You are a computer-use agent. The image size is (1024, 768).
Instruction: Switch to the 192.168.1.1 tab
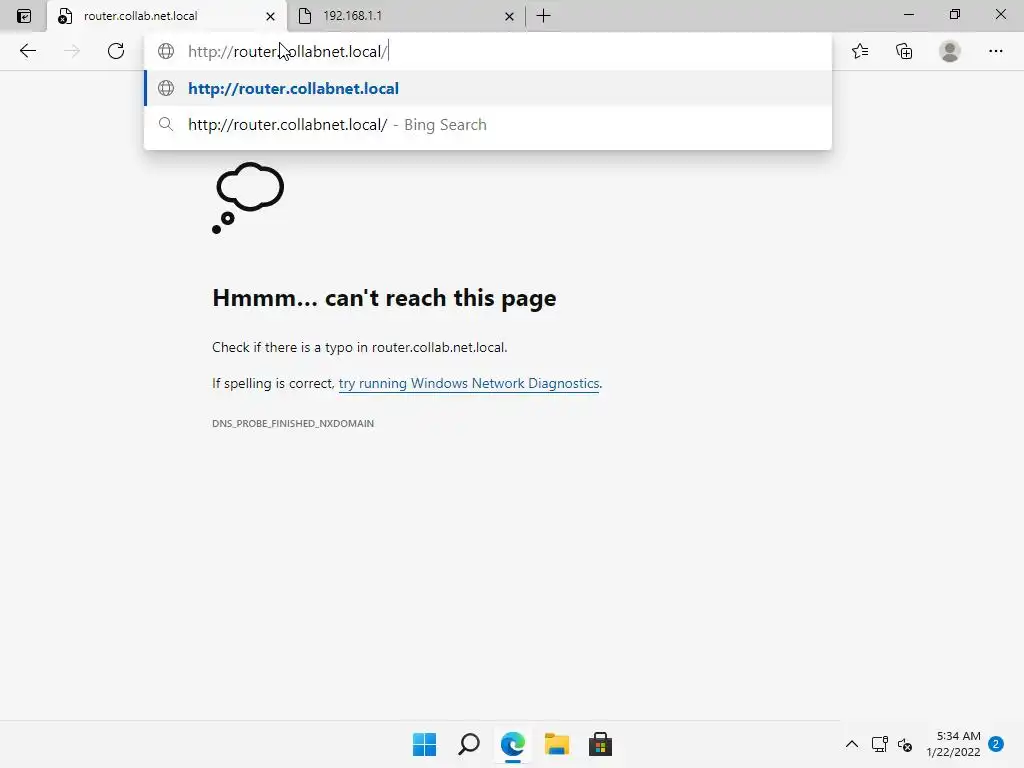(406, 16)
